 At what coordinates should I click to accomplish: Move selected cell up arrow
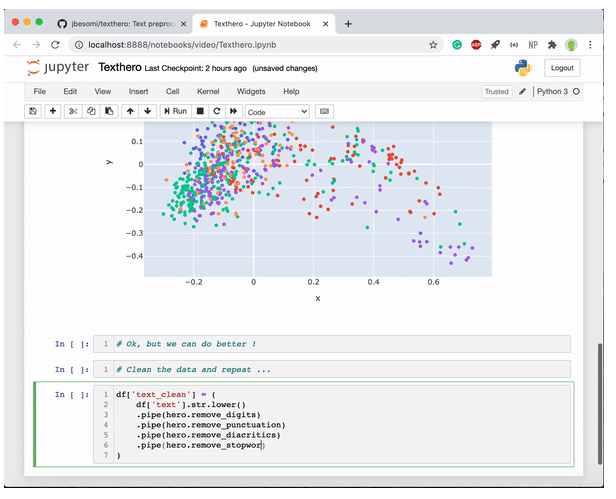(x=130, y=112)
